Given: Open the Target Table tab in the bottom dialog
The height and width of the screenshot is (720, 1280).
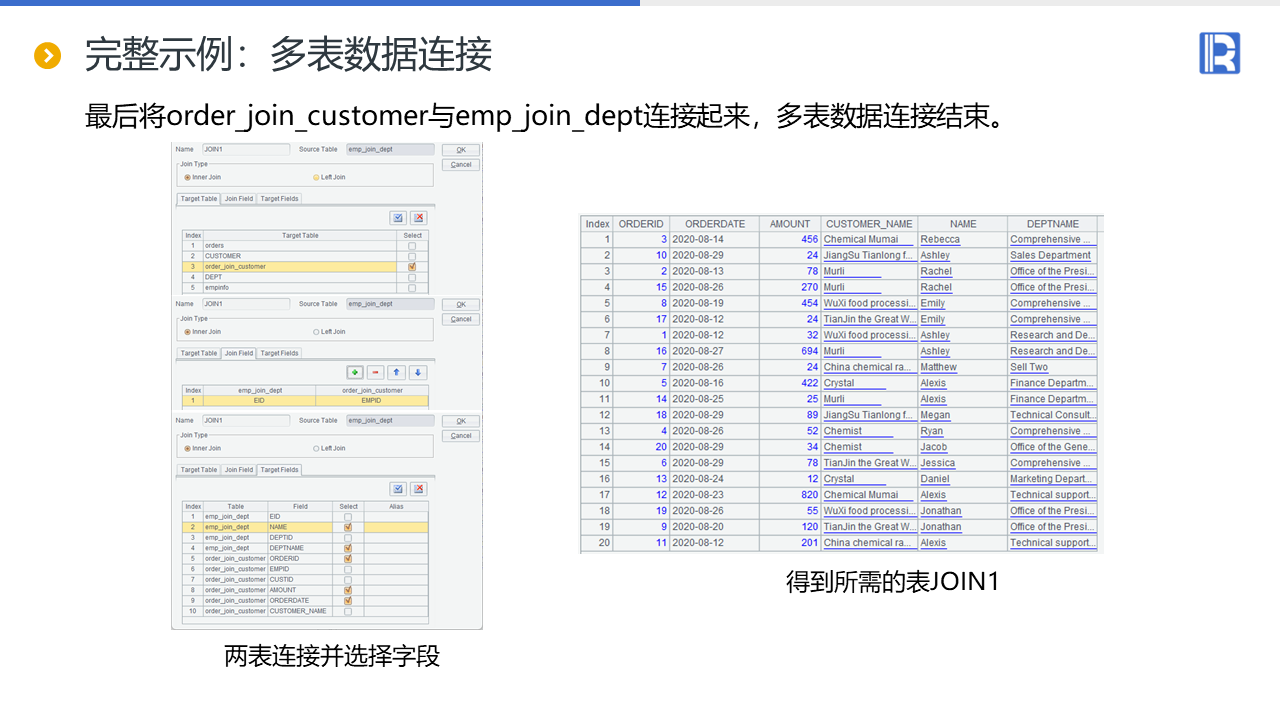Looking at the screenshot, I should [198, 470].
